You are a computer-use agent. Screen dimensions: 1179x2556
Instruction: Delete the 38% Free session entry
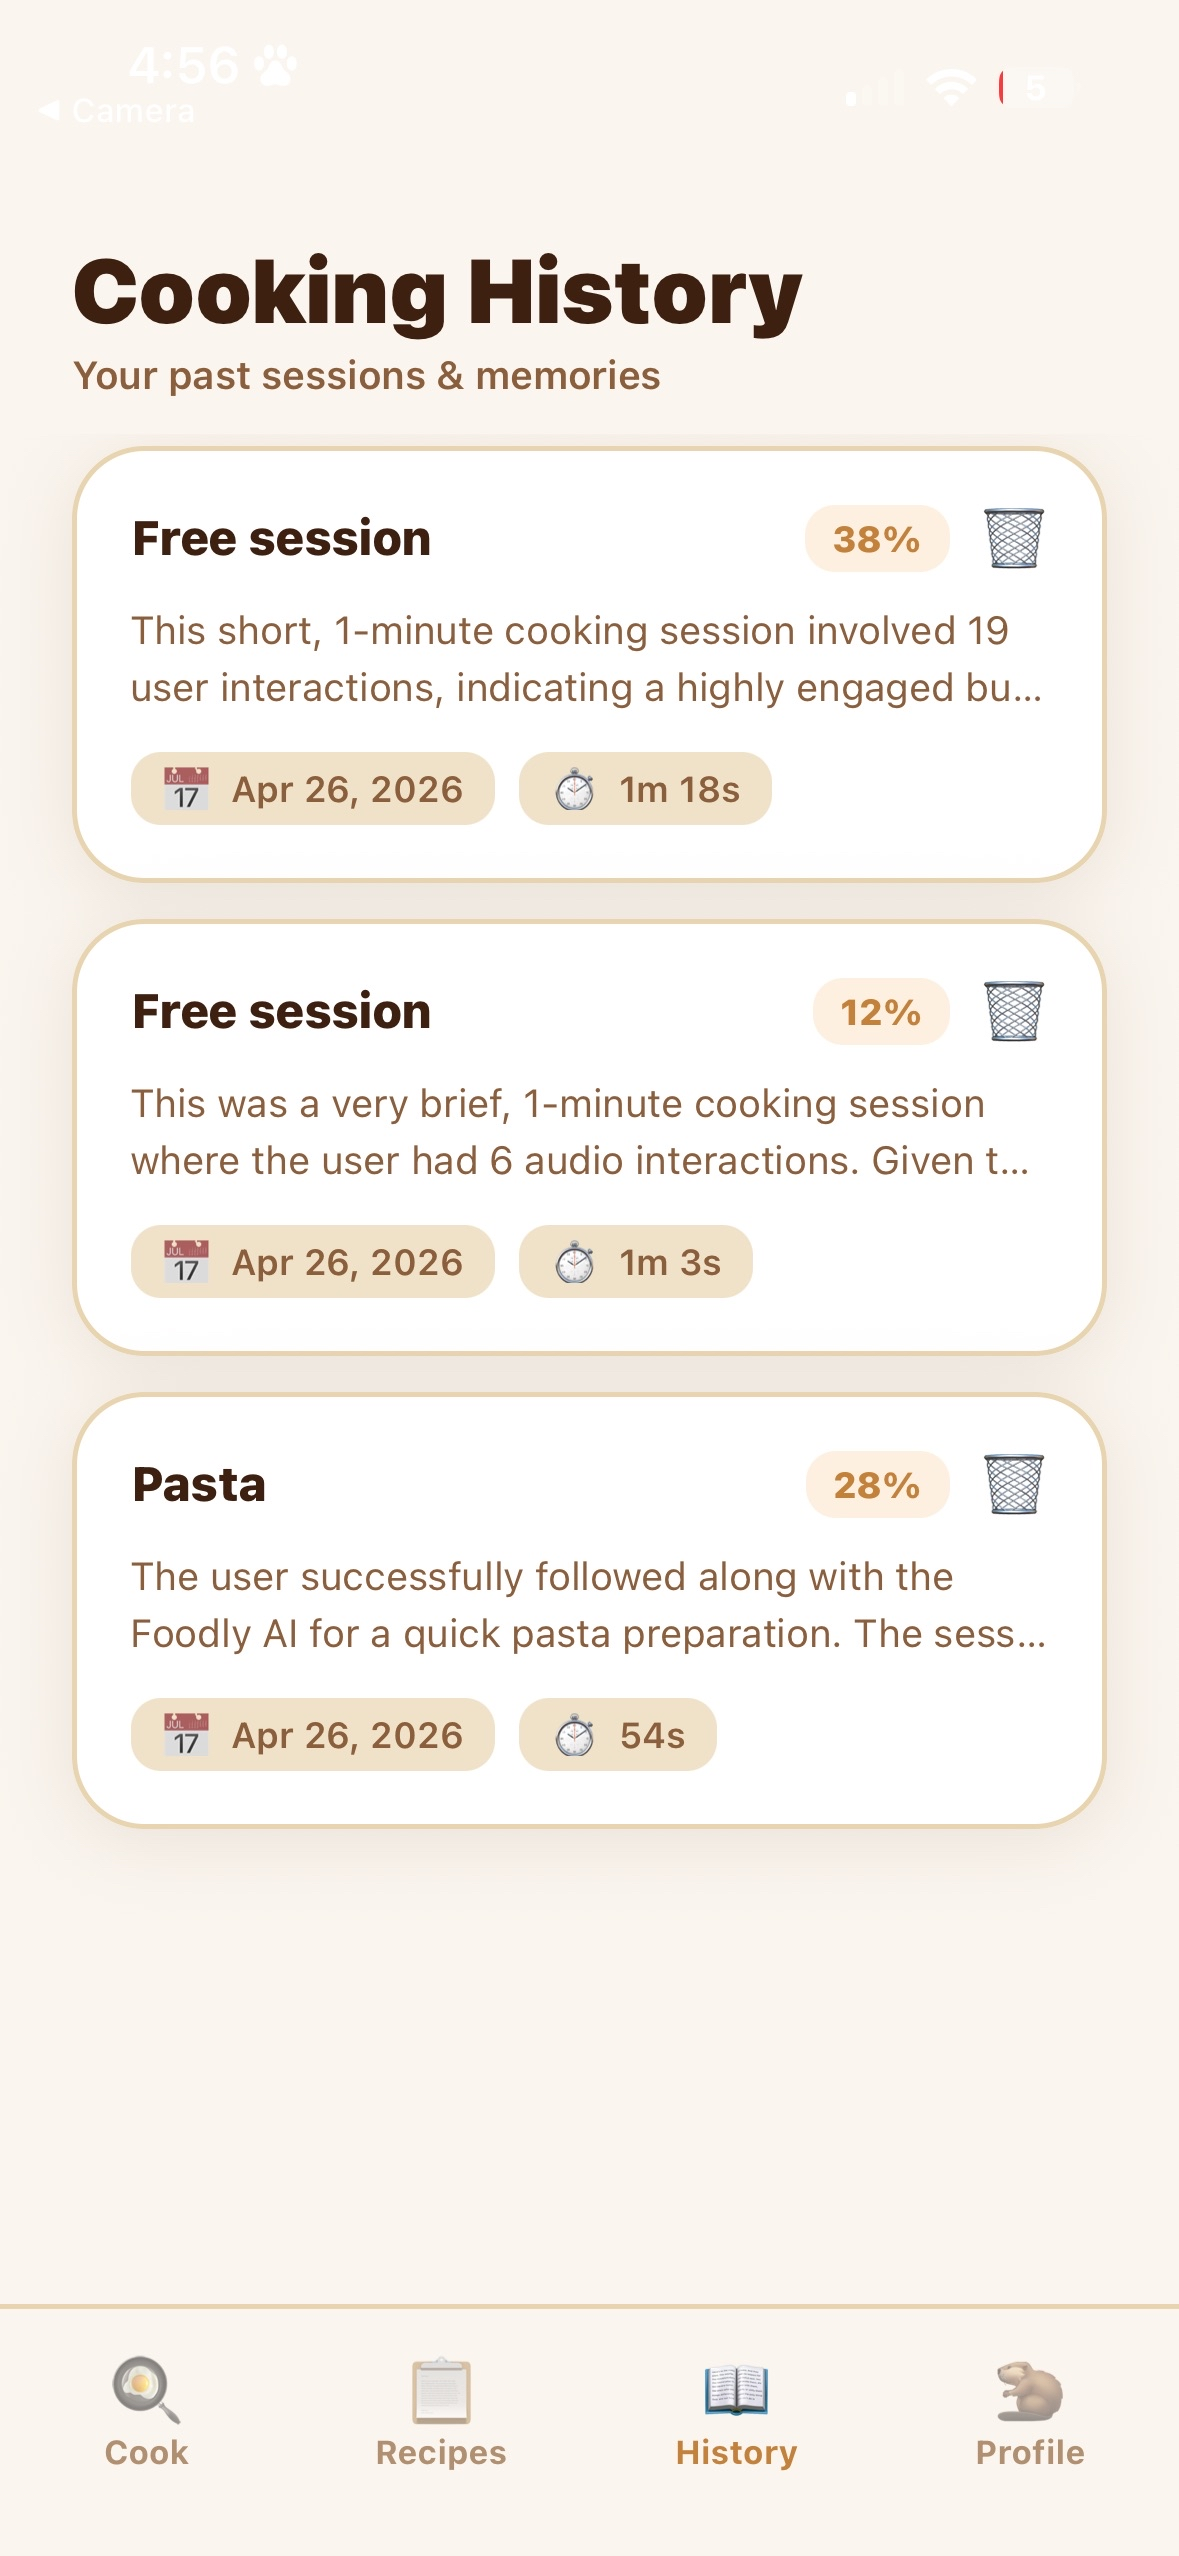(x=1013, y=539)
